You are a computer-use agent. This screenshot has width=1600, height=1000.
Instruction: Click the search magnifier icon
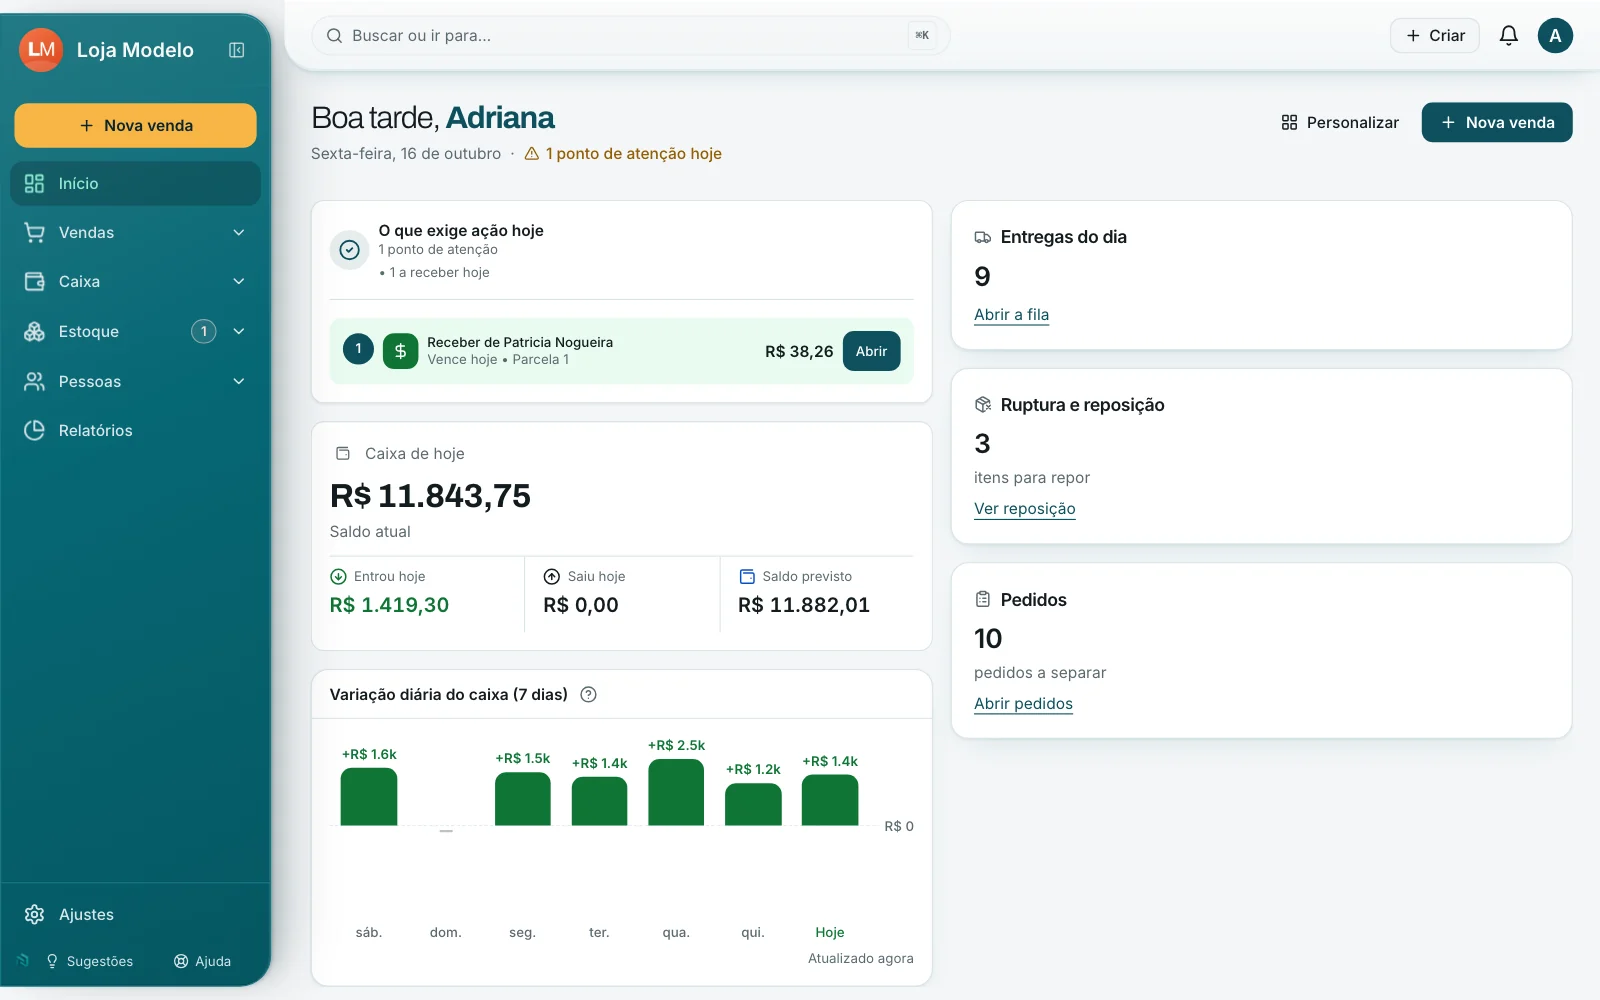[x=335, y=36]
